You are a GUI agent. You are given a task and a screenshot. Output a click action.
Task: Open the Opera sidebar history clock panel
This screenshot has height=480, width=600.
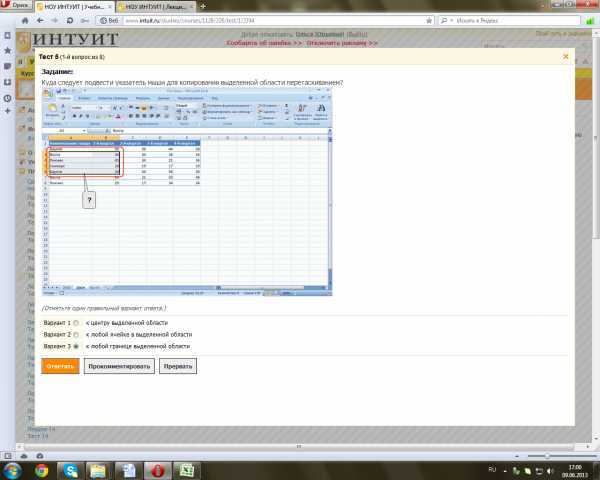pos(7,98)
